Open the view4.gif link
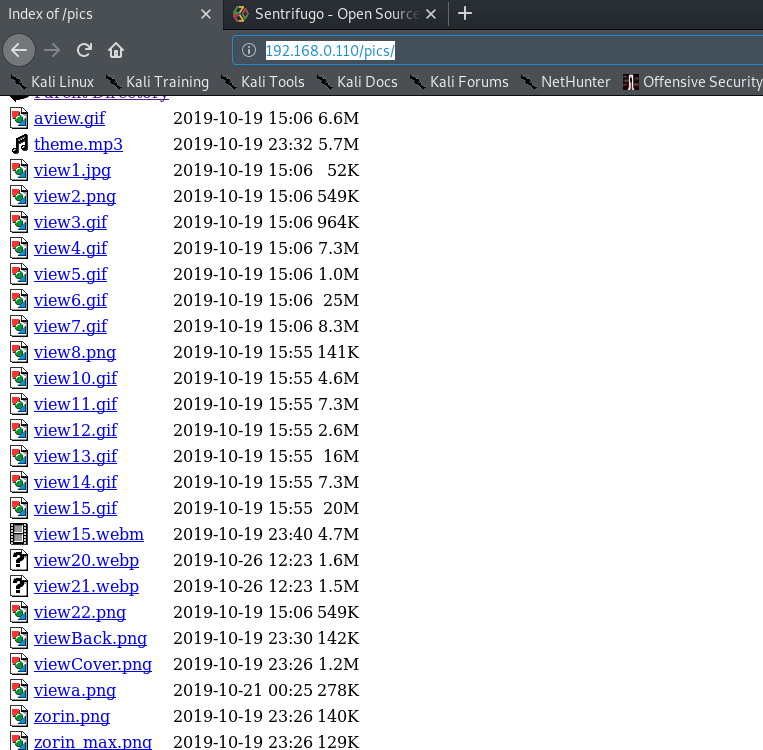Image resolution: width=763 pixels, height=750 pixels. (x=71, y=248)
